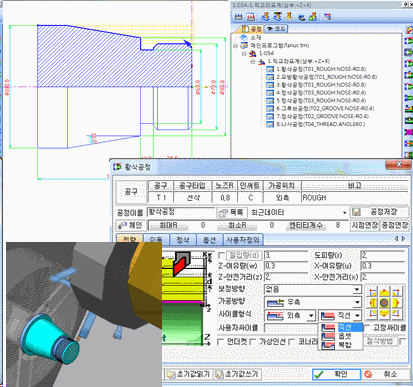413x387 pixels.
Task: Choose 복합 from the open cycle-type list
Action: pos(341,345)
